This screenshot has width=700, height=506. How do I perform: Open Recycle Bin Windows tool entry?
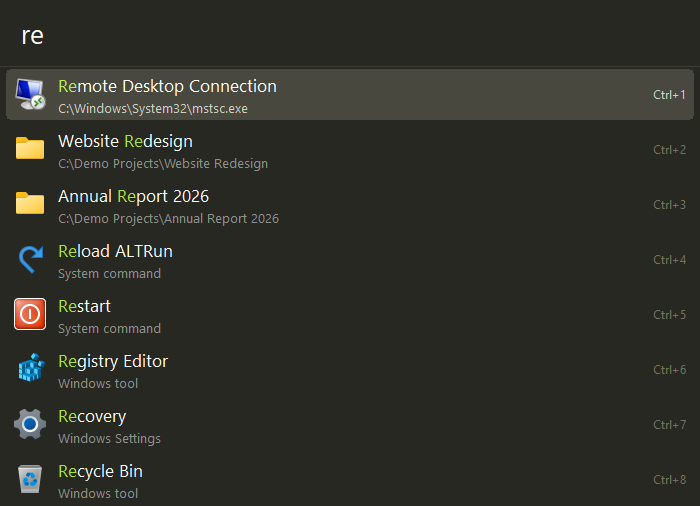(x=350, y=479)
